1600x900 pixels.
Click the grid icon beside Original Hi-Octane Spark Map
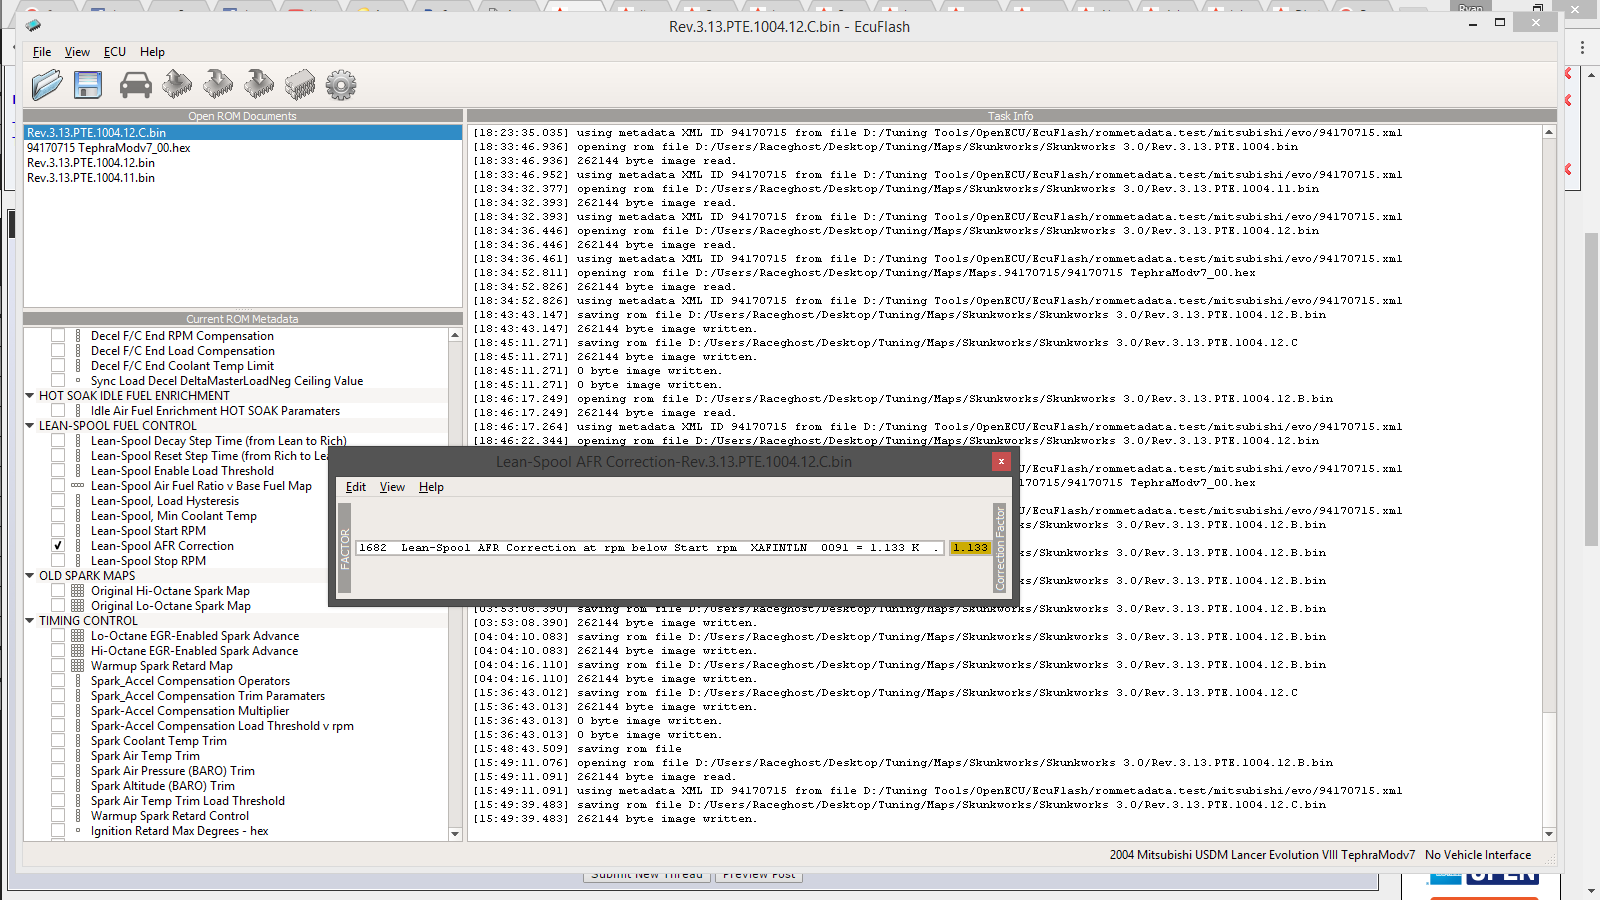pos(78,591)
